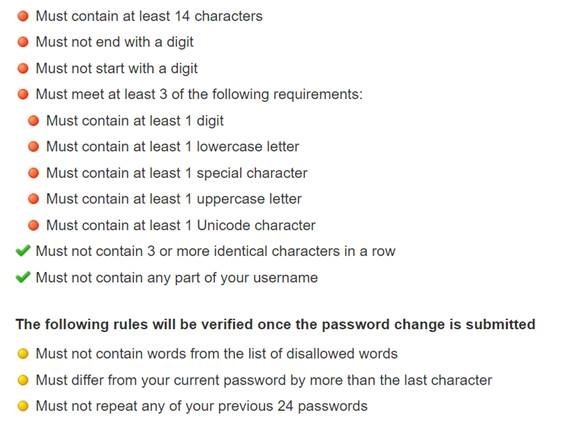Click yellow dot beside disallowed words rule
Viewport: 586px width, 438px height.
[x=23, y=354]
